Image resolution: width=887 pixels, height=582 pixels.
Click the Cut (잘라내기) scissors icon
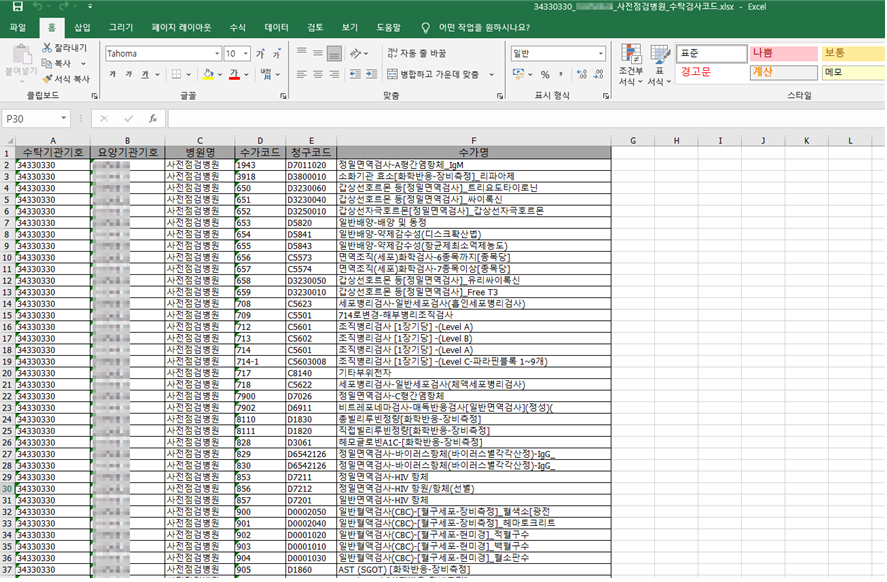(x=48, y=47)
